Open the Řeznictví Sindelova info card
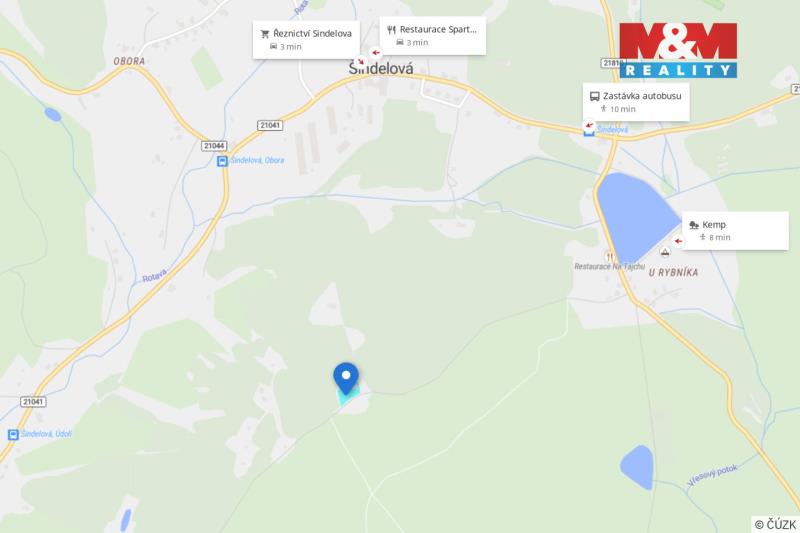This screenshot has width=800, height=533. click(x=306, y=40)
